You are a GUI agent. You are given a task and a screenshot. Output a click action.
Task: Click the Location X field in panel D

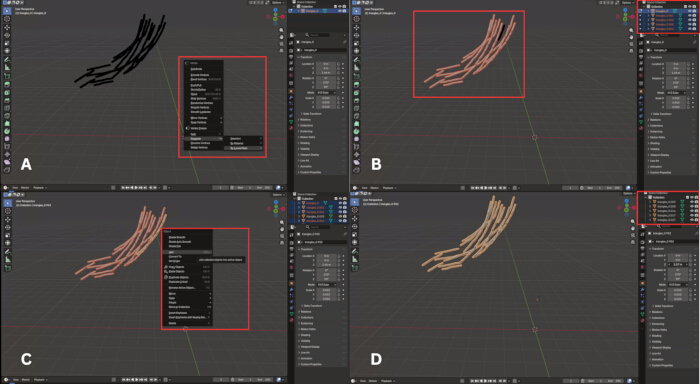678,255
